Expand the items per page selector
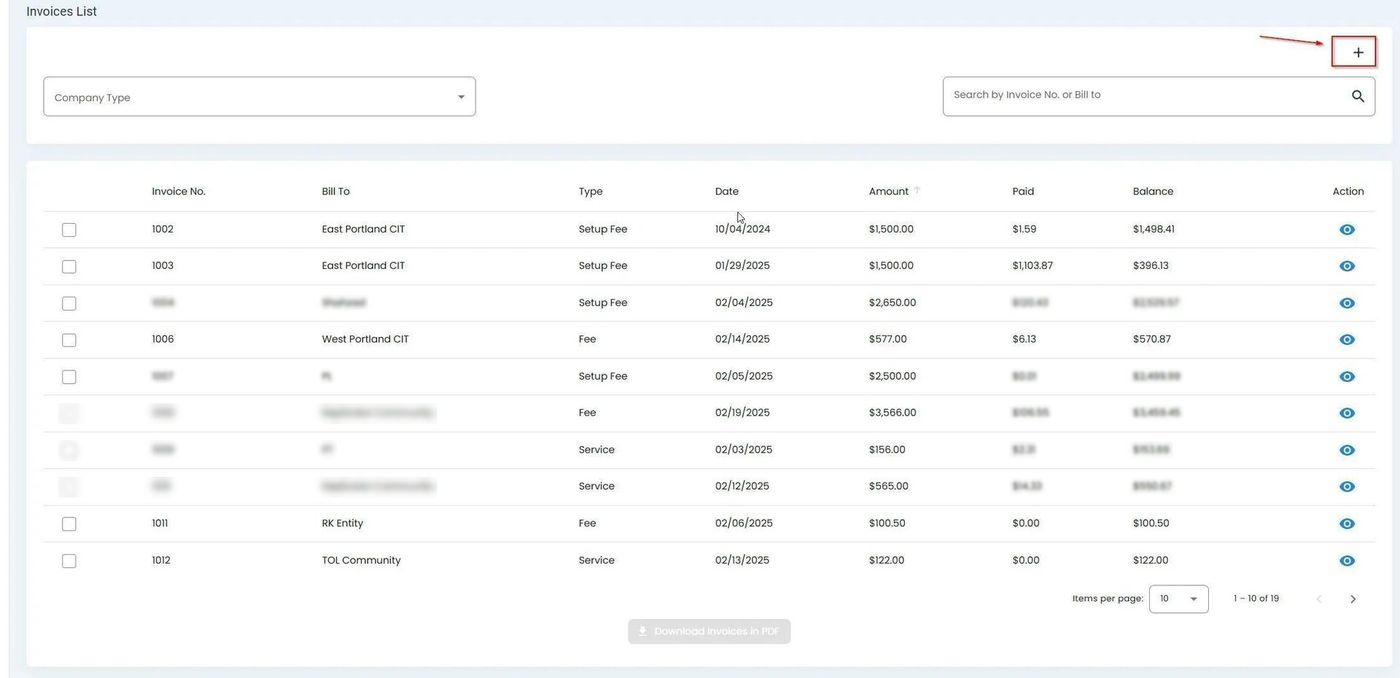Viewport: 1400px width, 678px height. point(1178,599)
